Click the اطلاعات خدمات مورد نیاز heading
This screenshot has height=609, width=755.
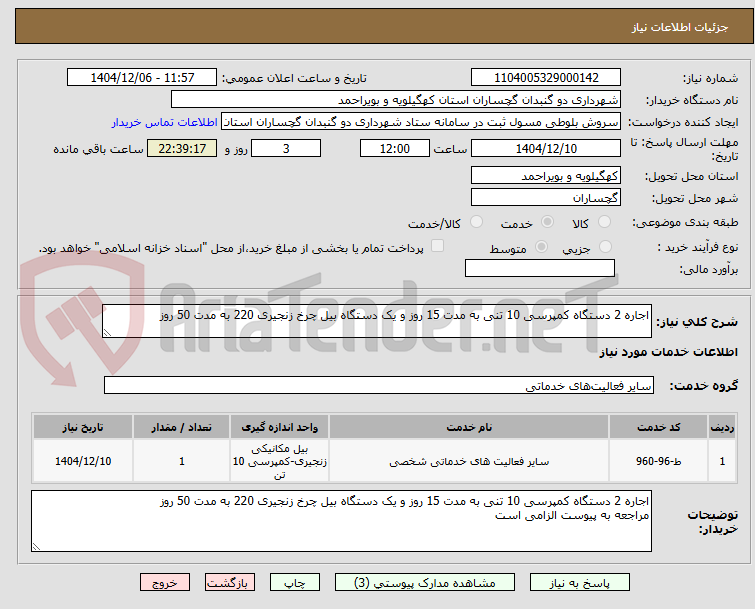(x=668, y=352)
